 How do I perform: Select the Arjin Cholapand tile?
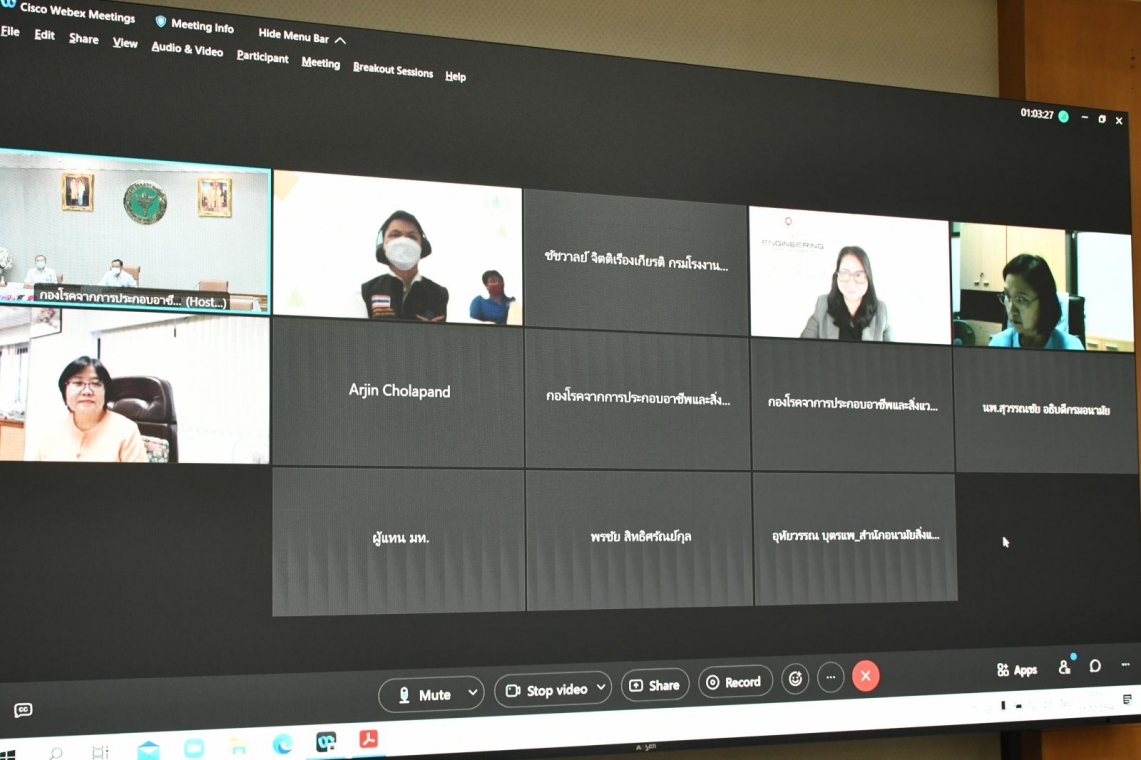point(398,392)
